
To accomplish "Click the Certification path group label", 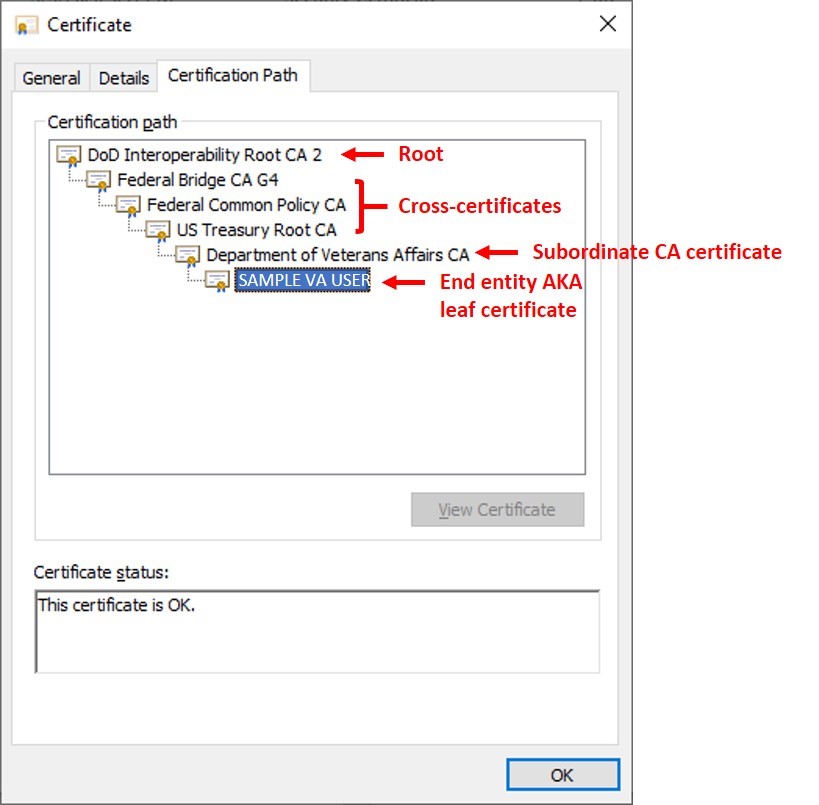I will pos(112,122).
